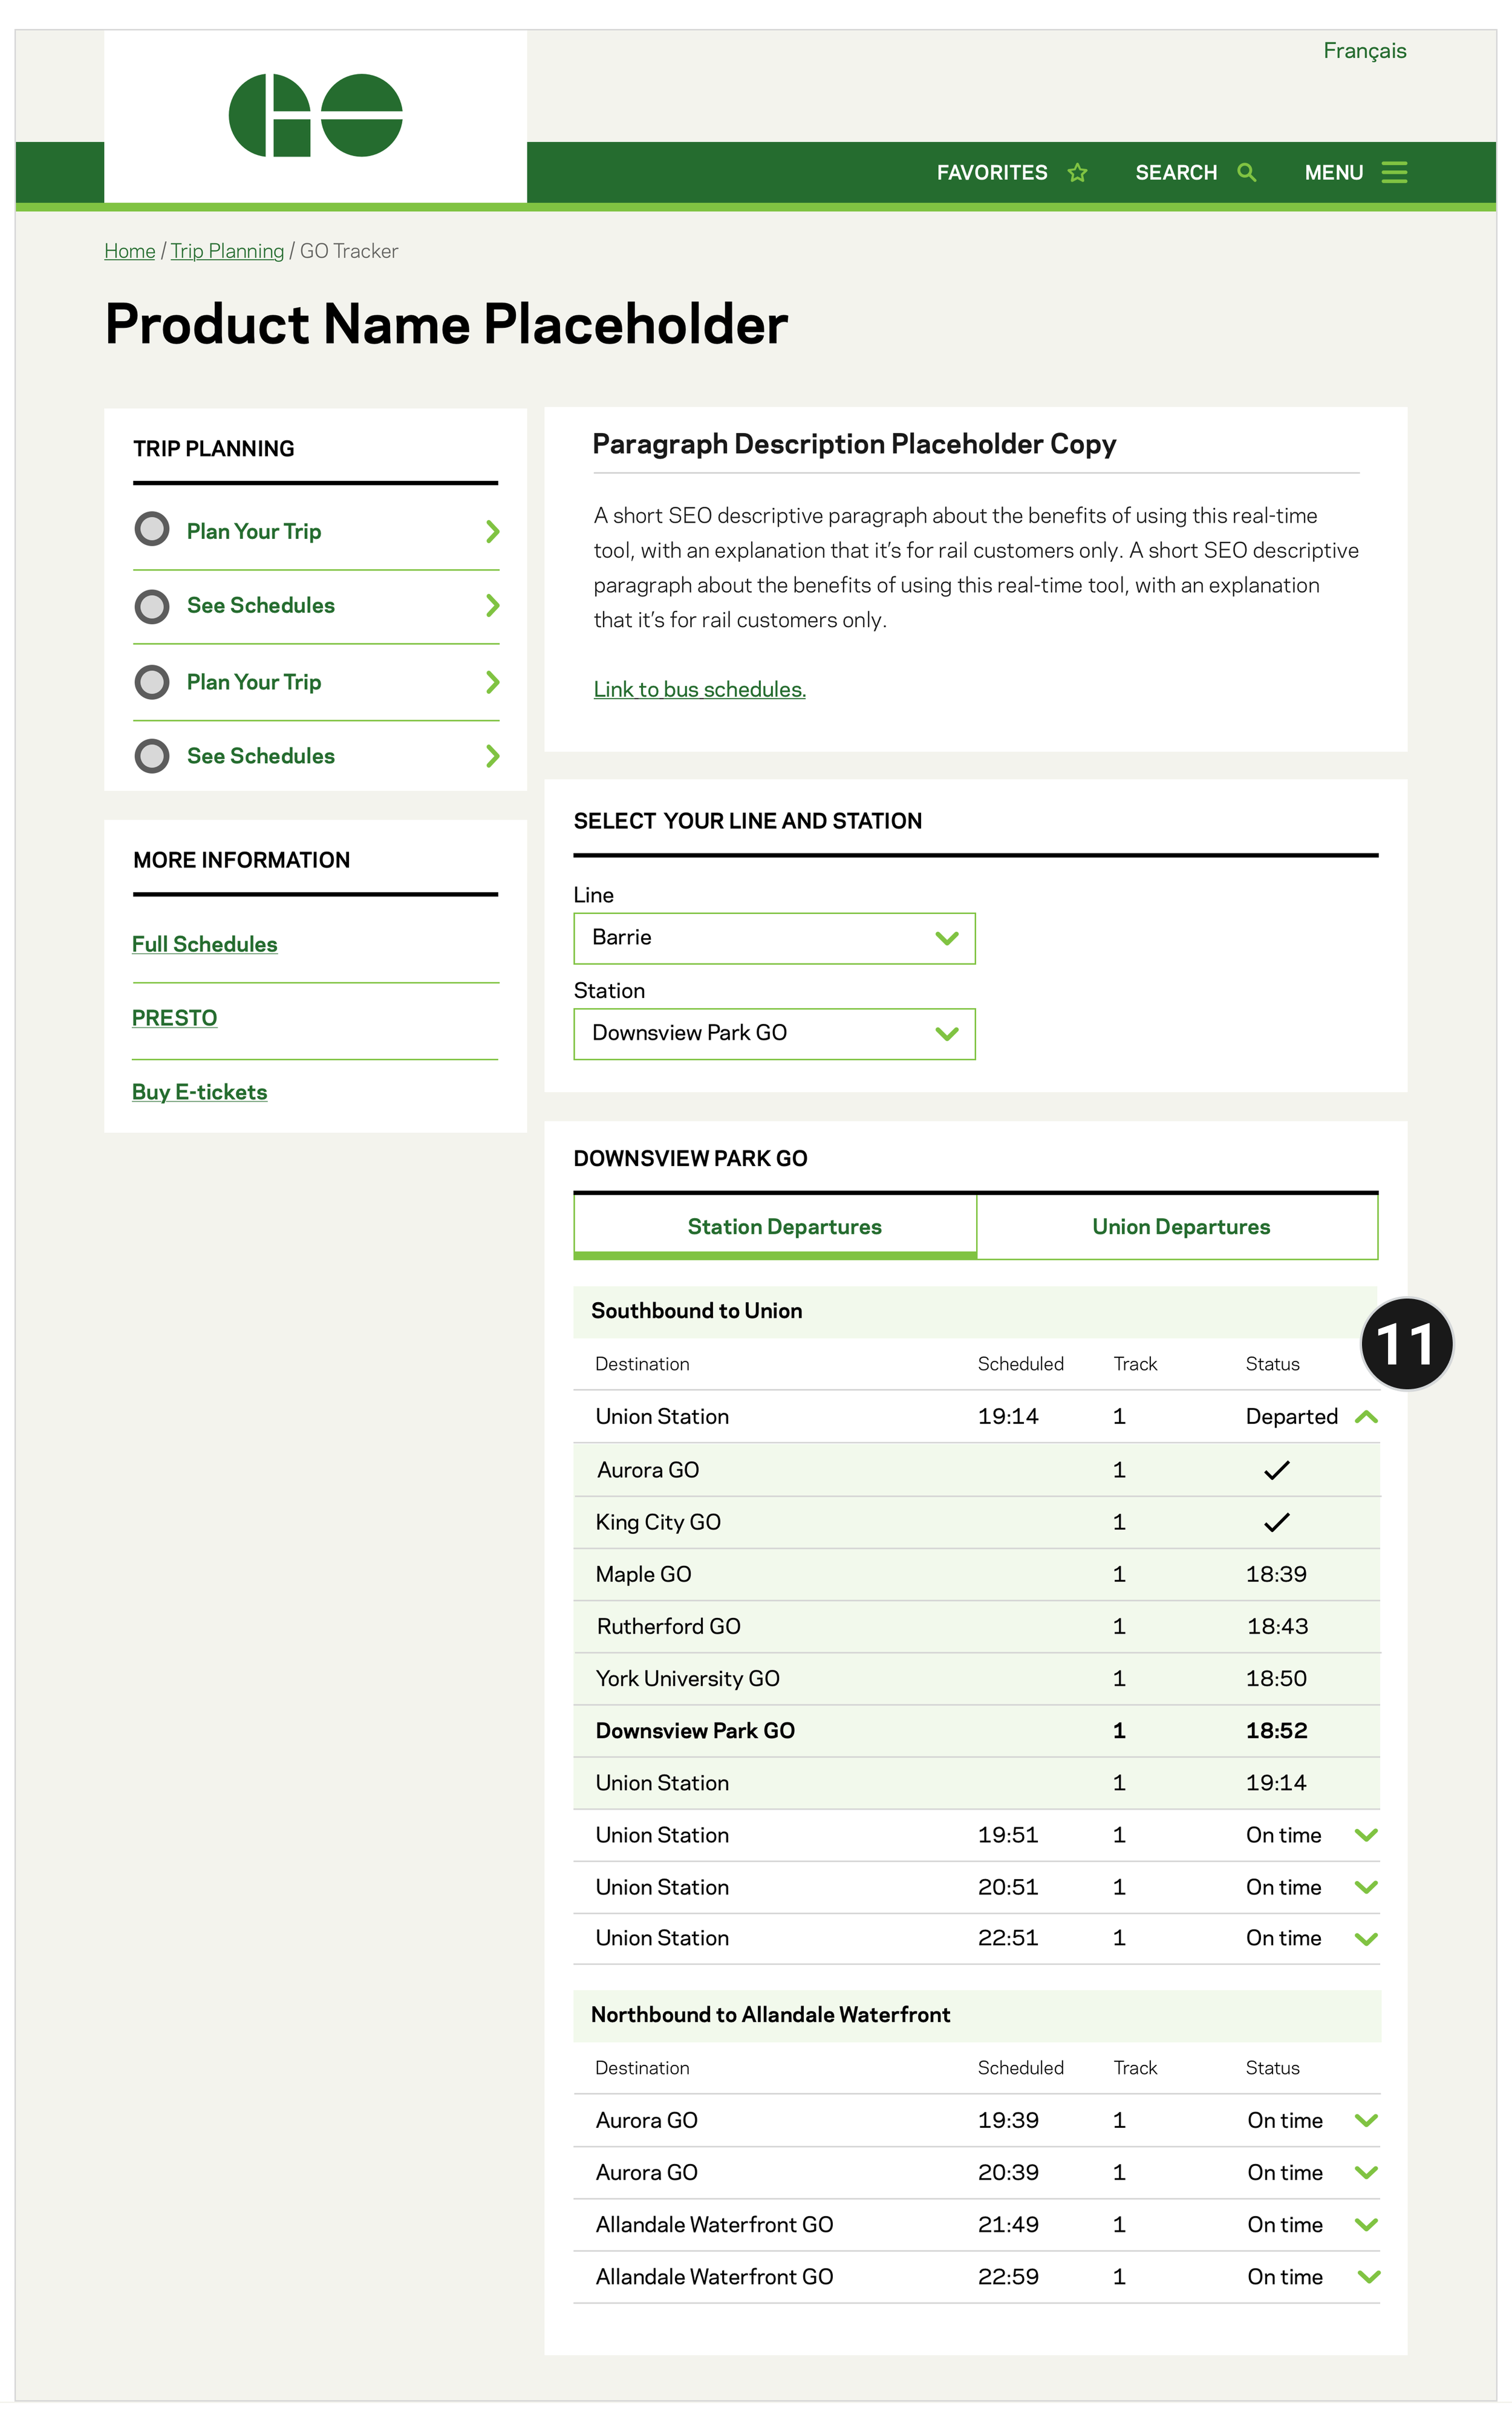Click circle icon beside second See Schedules
Screen dimensions: 1512x2432
tap(152, 756)
